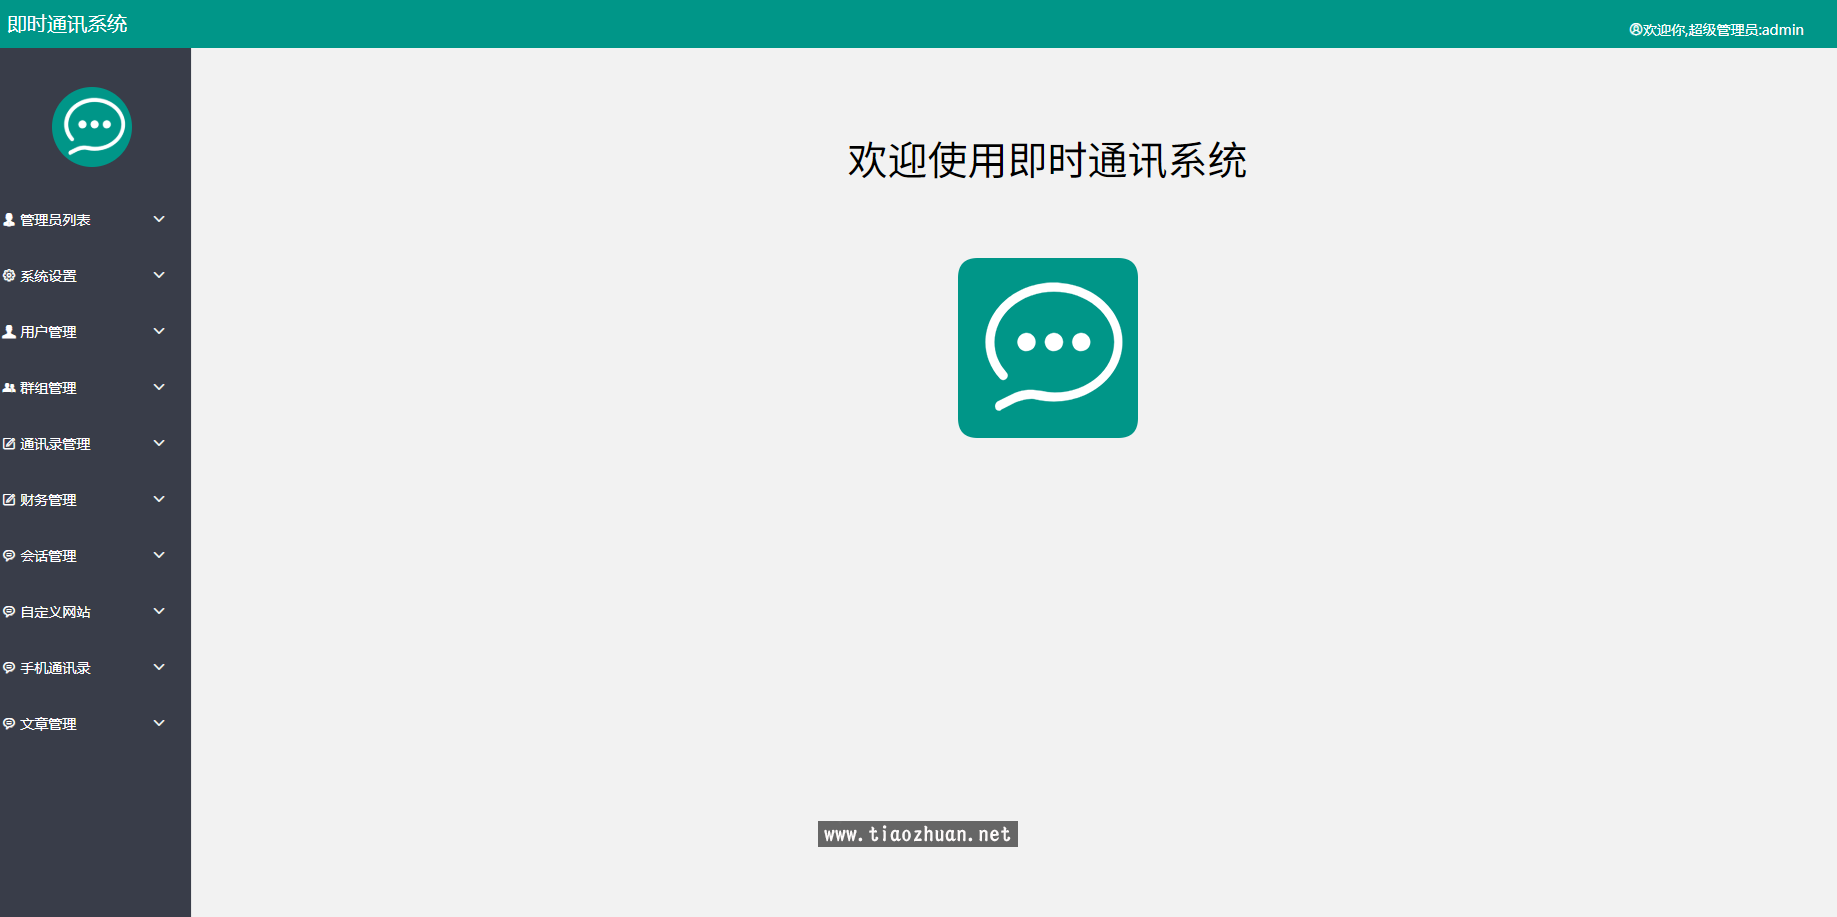The image size is (1837, 917).
Task: Click the edit icon beside 财务管理
Action: coord(9,499)
